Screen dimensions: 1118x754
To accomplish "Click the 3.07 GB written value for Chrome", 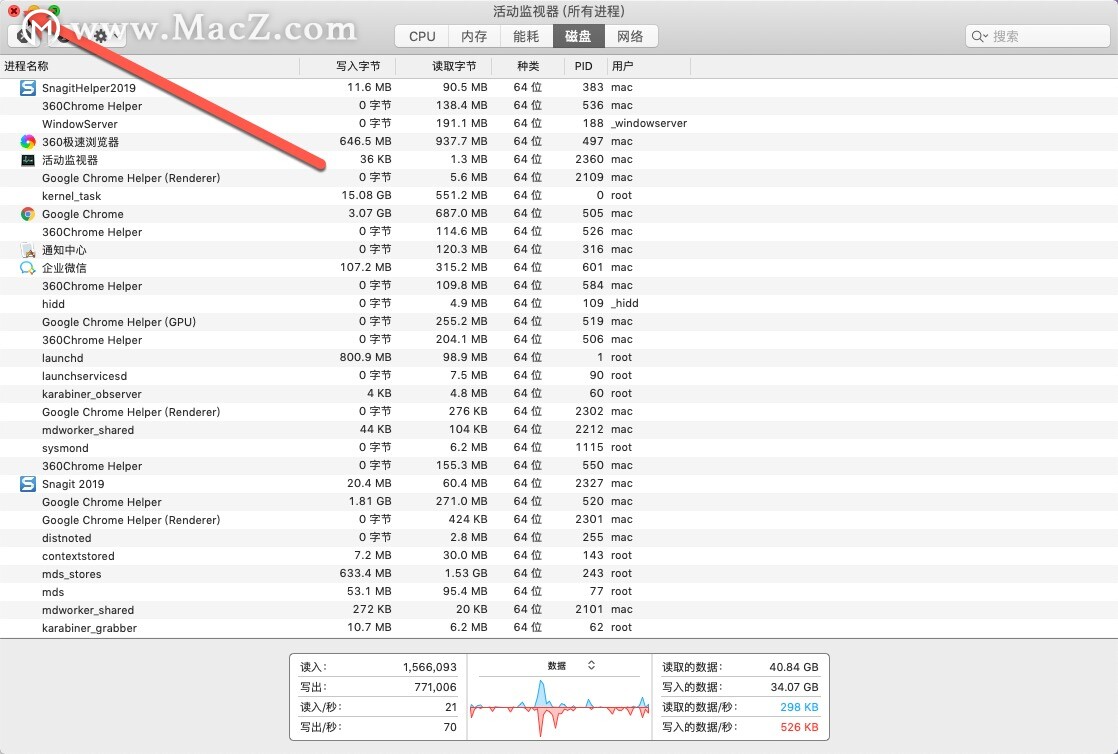I will (x=370, y=213).
